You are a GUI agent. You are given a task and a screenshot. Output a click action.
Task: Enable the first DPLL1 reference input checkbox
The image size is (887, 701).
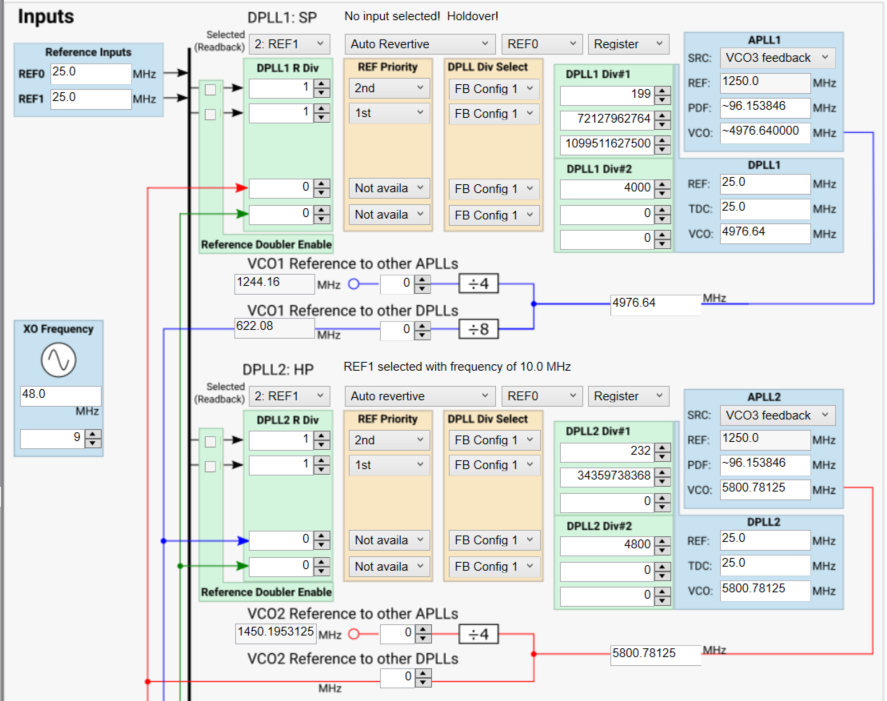pos(210,88)
